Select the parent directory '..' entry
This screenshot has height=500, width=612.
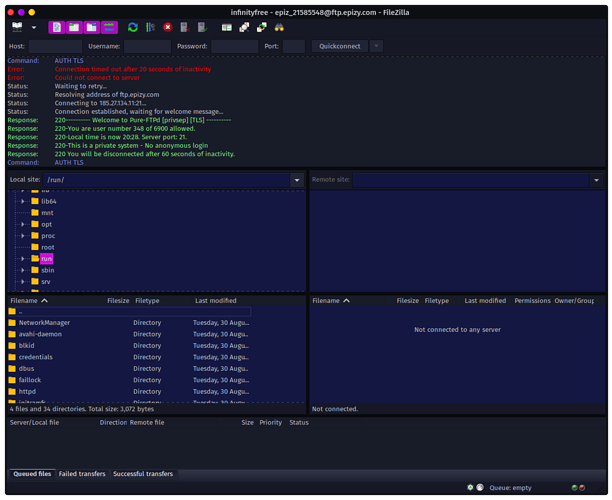tap(129, 311)
